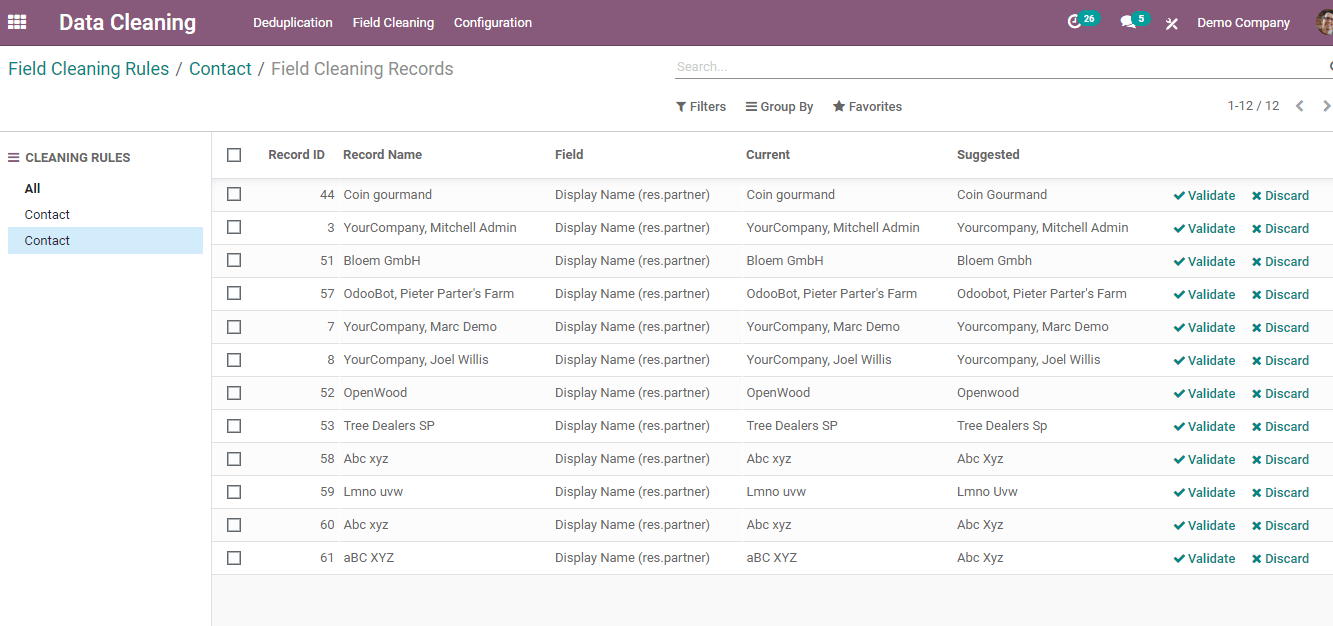Open the apps grid menu icon
Viewport: 1333px width, 626px height.
pyautogui.click(x=17, y=22)
